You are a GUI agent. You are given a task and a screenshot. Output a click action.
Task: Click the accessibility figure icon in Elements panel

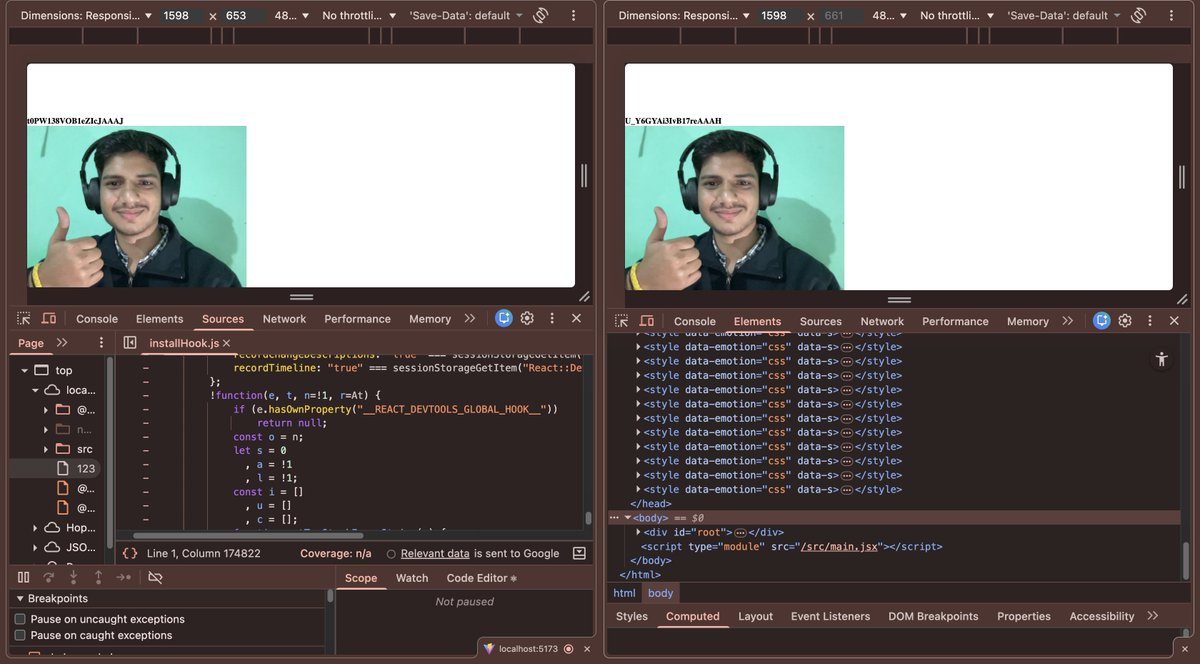1161,359
